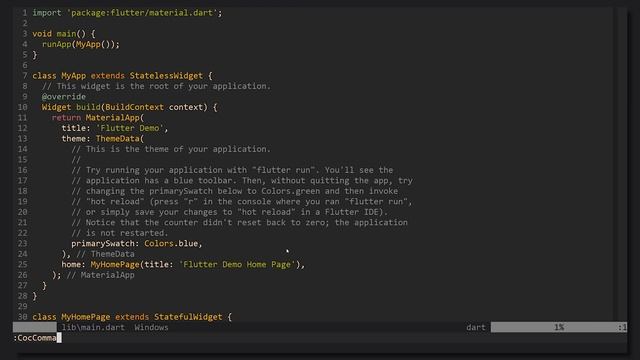Click comment line starting 'Try running your application'
Screen dimensions: 640x360
(x=232, y=170)
